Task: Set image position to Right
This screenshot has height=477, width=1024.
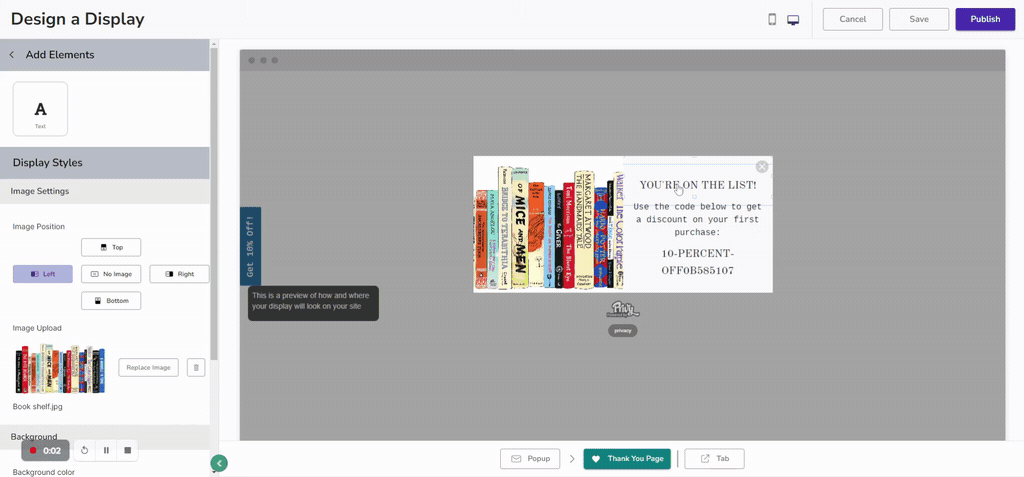Action: pyautogui.click(x=180, y=274)
